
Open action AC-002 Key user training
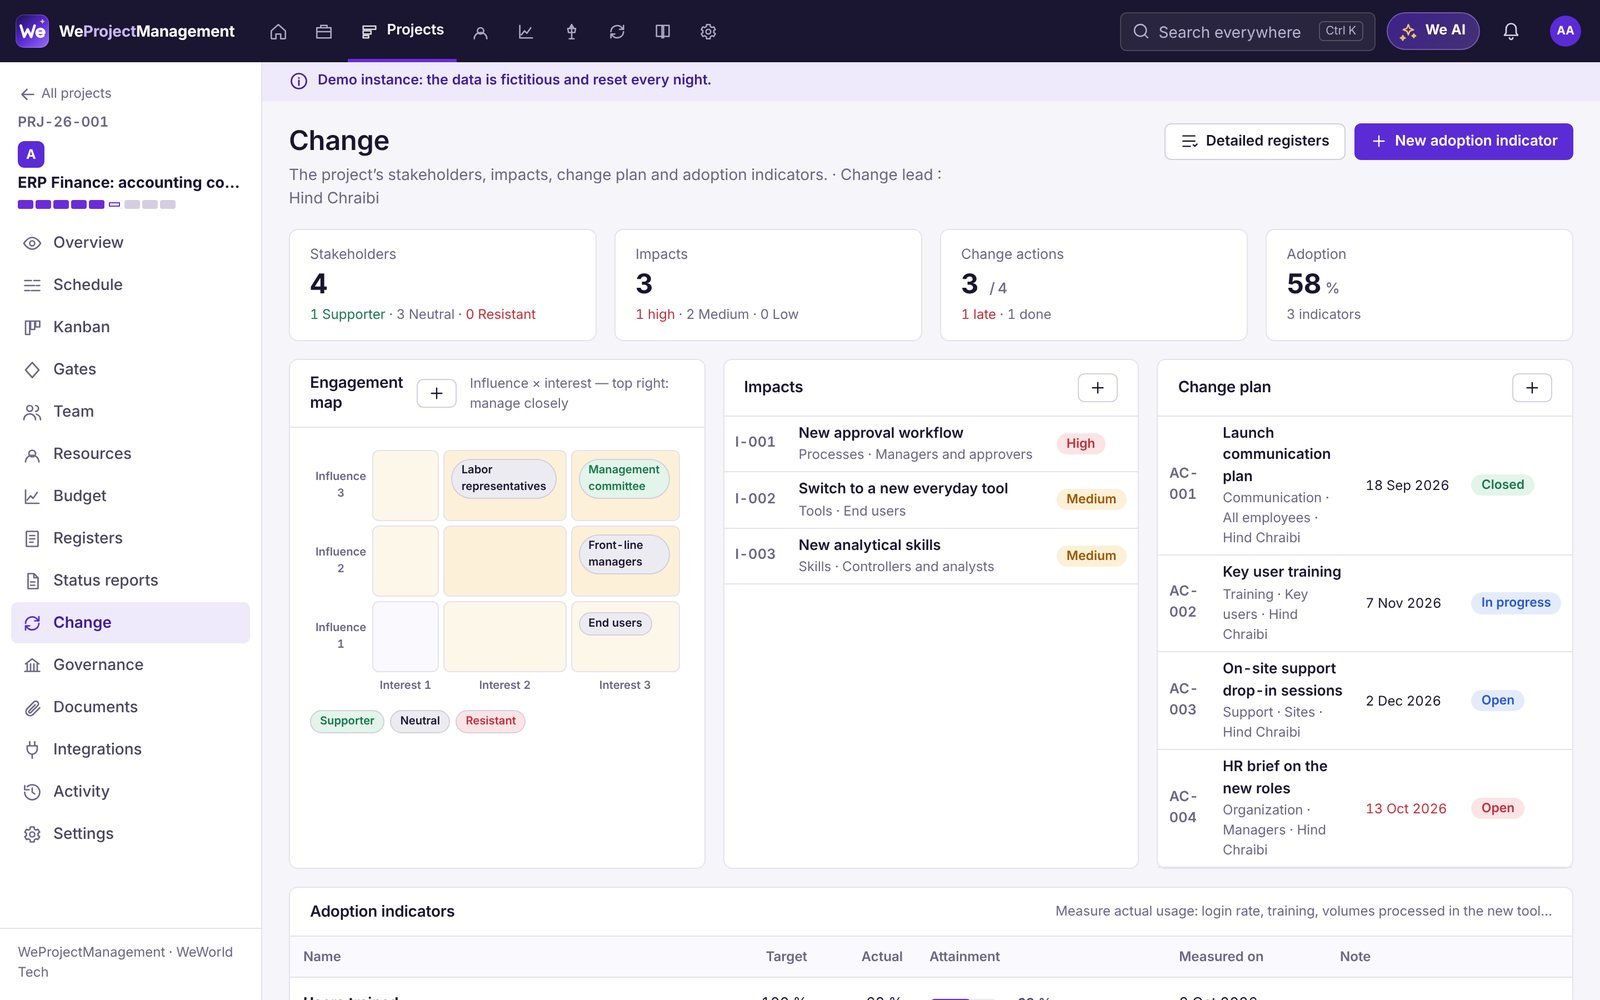coord(1364,603)
